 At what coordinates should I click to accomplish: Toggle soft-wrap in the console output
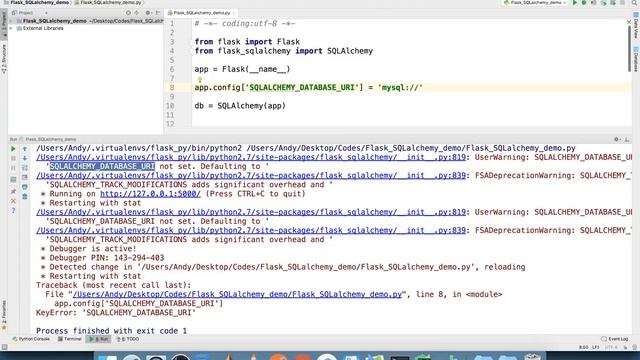[x=25, y=168]
